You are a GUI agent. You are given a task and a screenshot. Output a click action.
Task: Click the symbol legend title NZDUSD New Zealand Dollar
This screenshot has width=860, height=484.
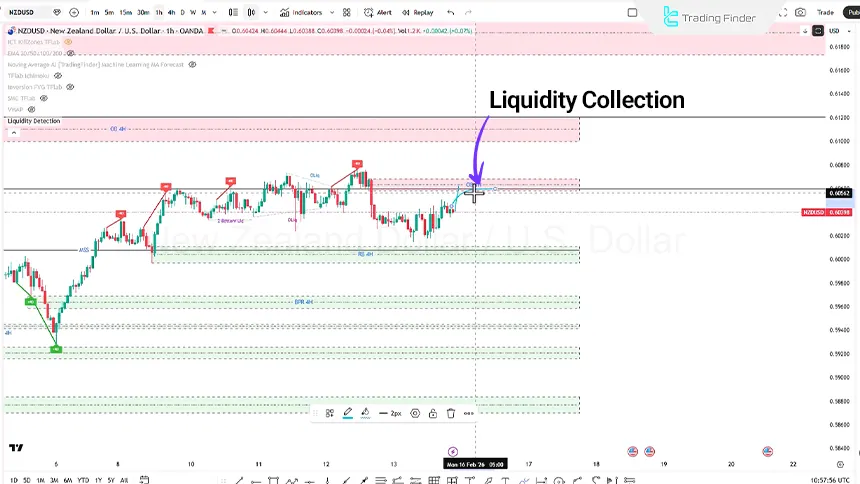110,31
